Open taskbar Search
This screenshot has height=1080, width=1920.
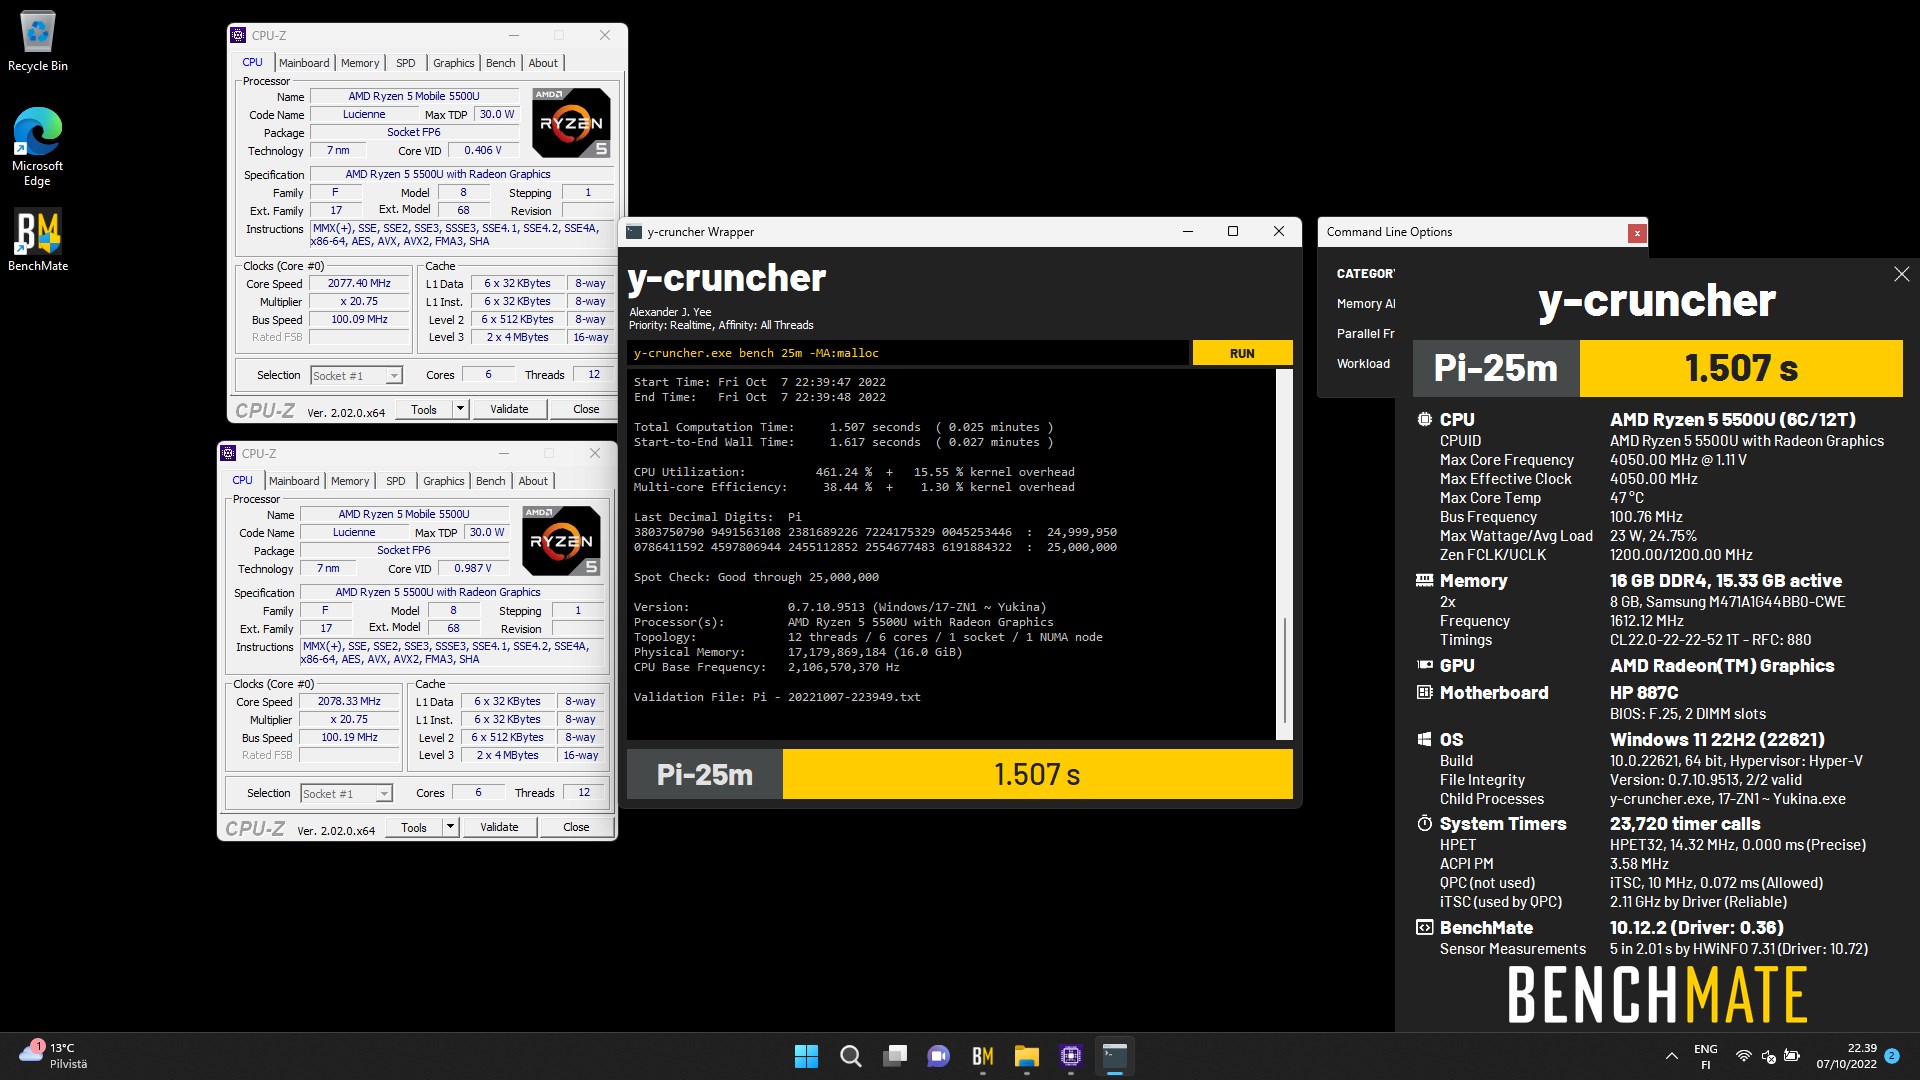(850, 1056)
